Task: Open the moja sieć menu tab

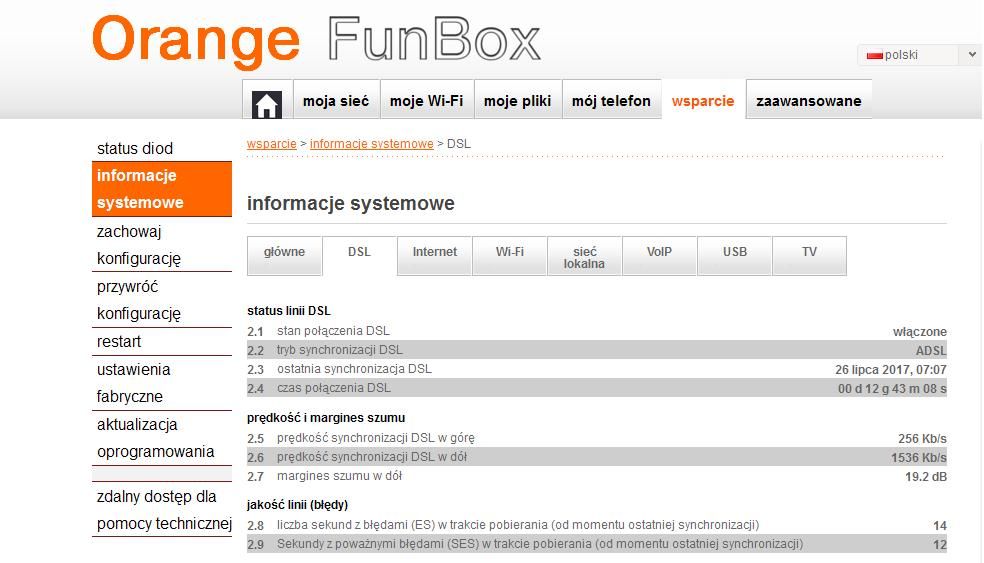Action: pyautogui.click(x=336, y=100)
